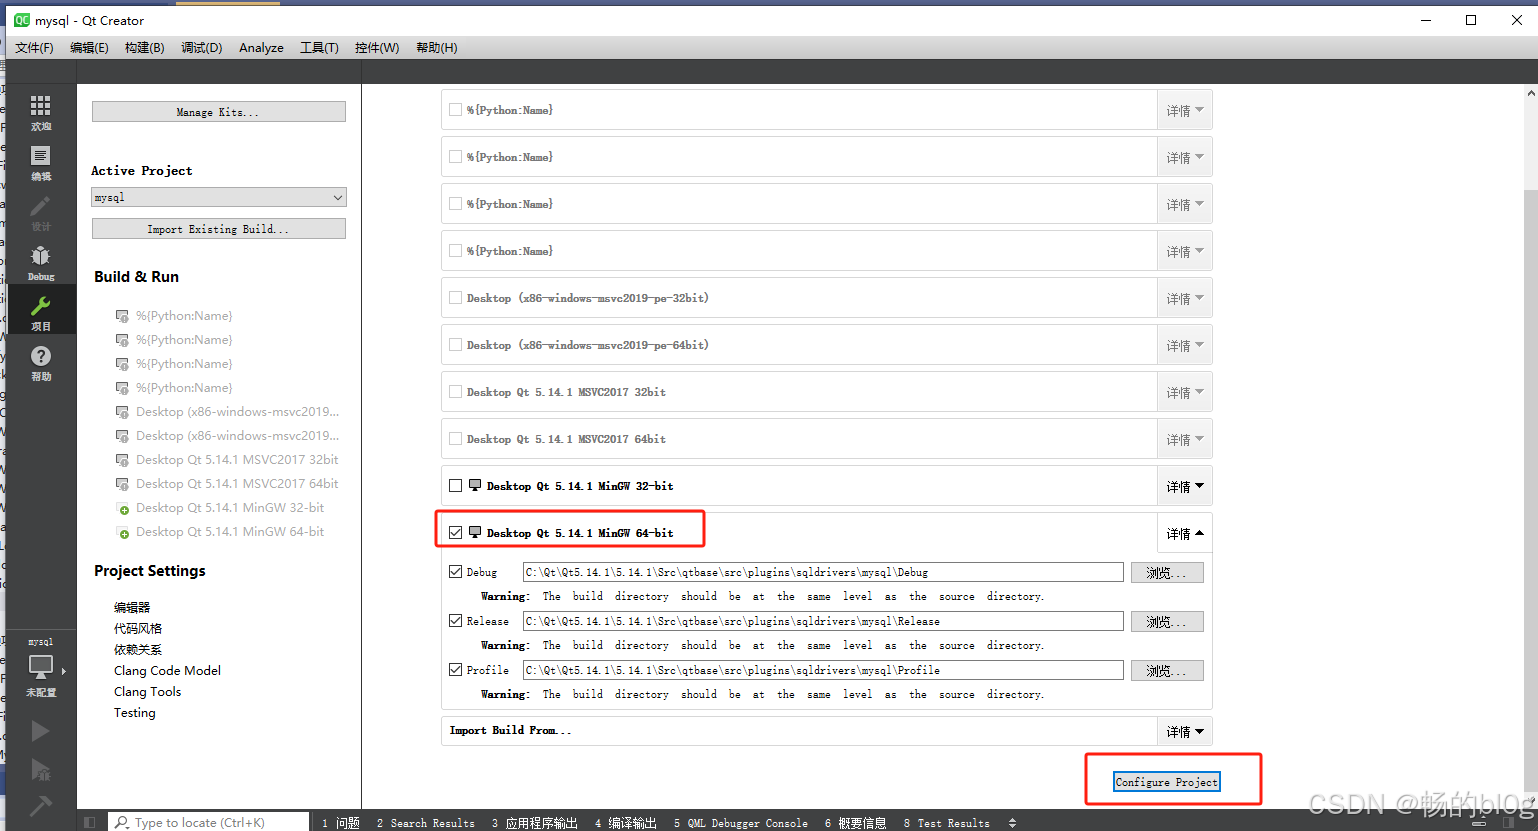Open the Welcome (欢迎) mode
1538x831 pixels.
tap(41, 112)
